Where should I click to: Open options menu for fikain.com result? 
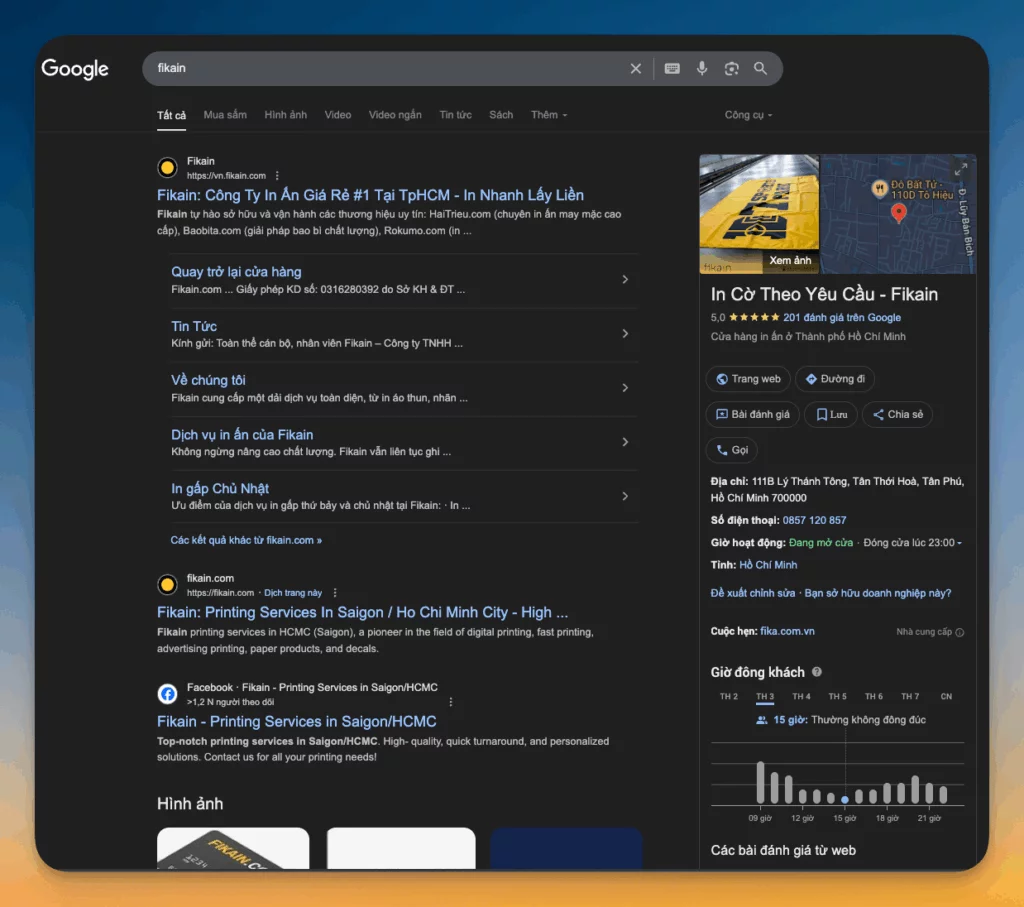tap(334, 593)
